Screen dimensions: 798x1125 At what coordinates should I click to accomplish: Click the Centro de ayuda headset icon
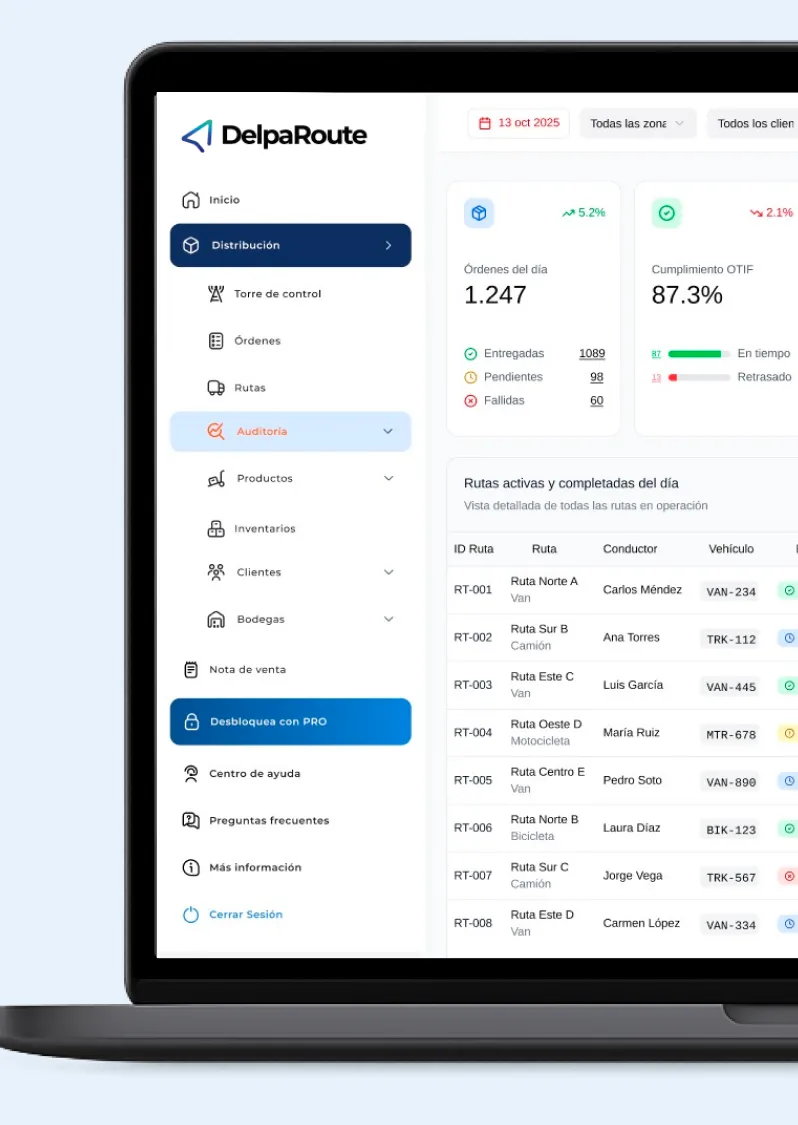(191, 773)
